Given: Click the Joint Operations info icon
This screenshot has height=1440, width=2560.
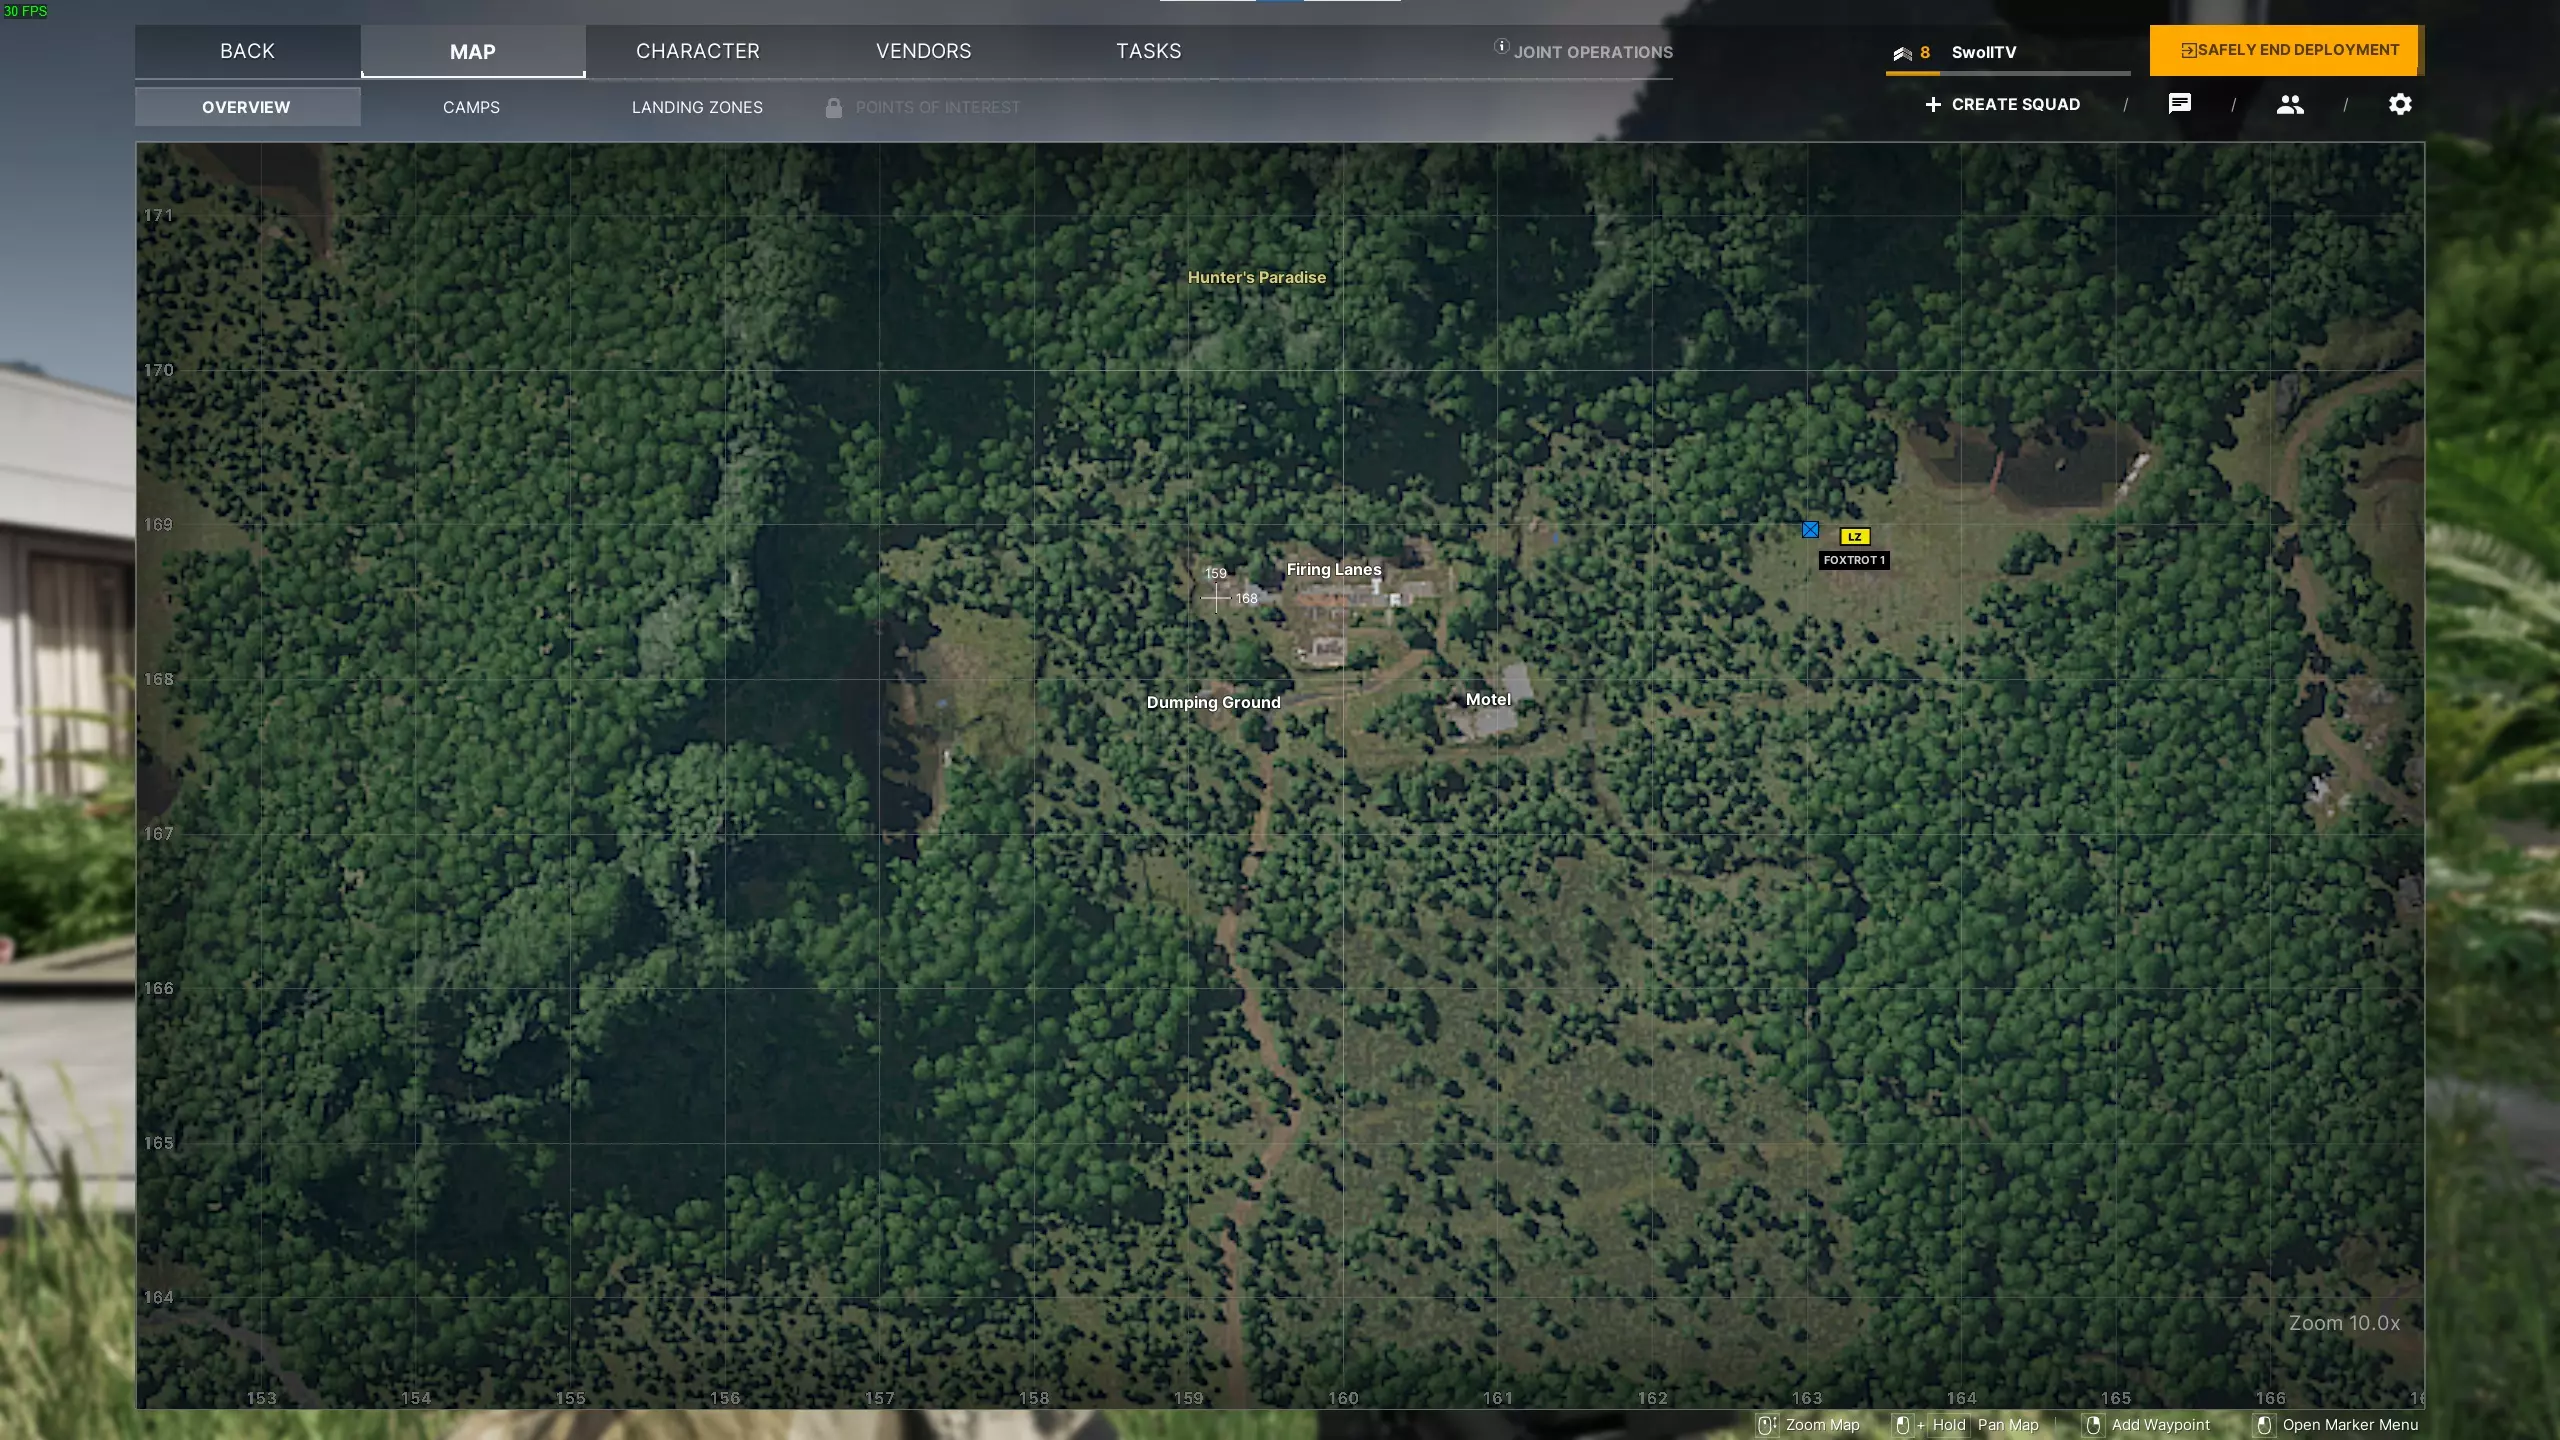Looking at the screenshot, I should (x=1501, y=46).
